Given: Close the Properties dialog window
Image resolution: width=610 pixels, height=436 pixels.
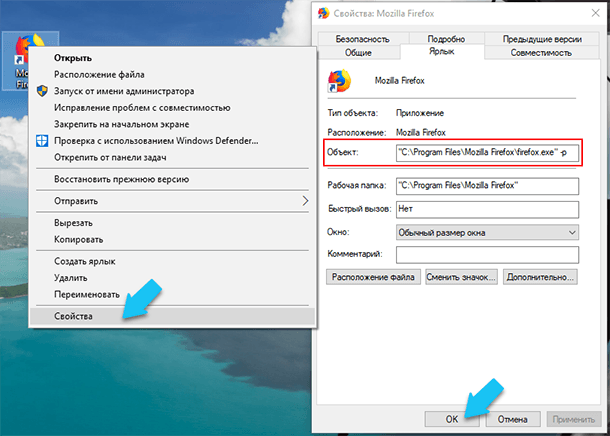Looking at the screenshot, I should 596,13.
